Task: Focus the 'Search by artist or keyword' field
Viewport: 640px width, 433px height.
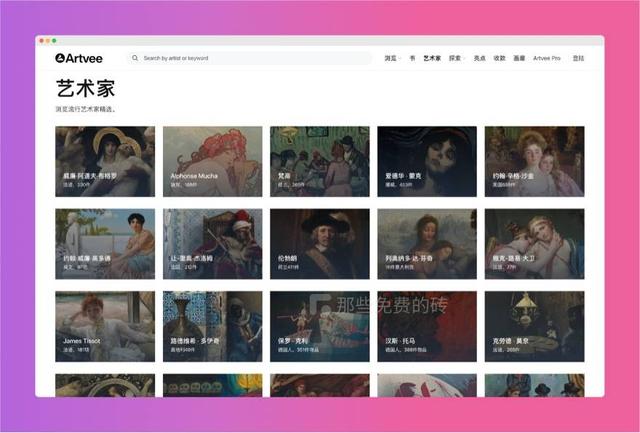Action: coord(250,58)
